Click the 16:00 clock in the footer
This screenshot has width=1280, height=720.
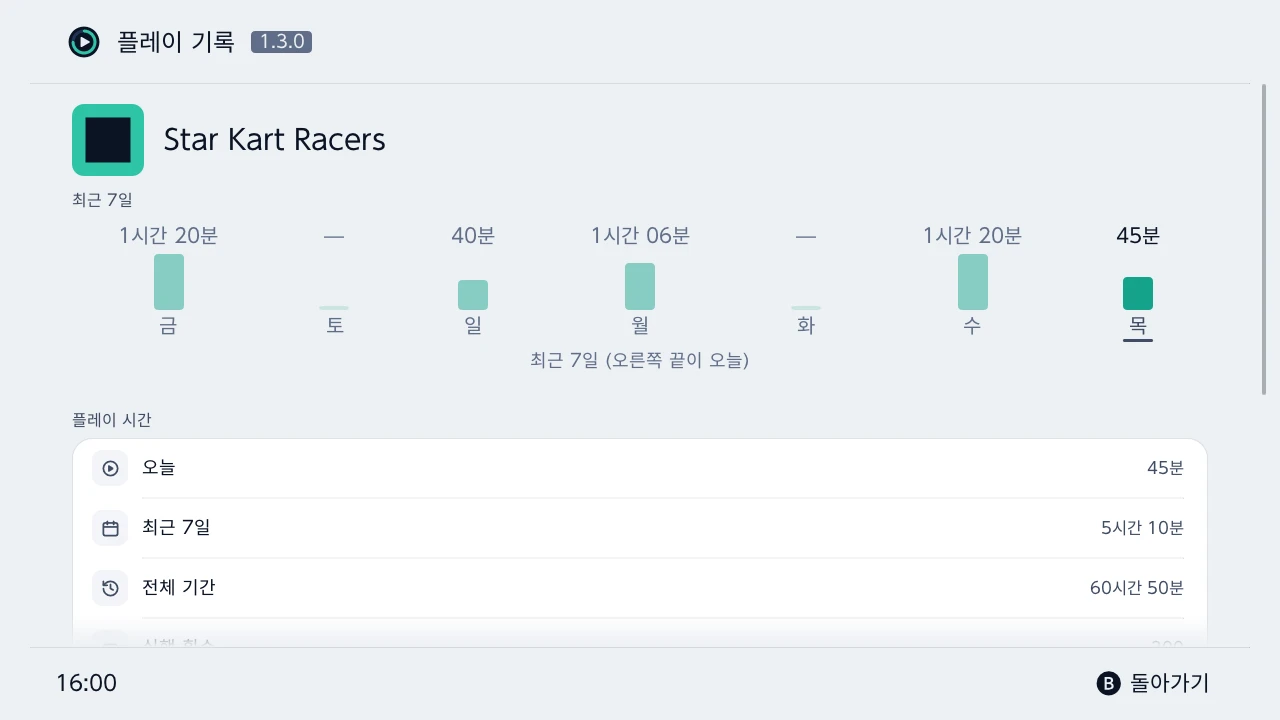(86, 683)
